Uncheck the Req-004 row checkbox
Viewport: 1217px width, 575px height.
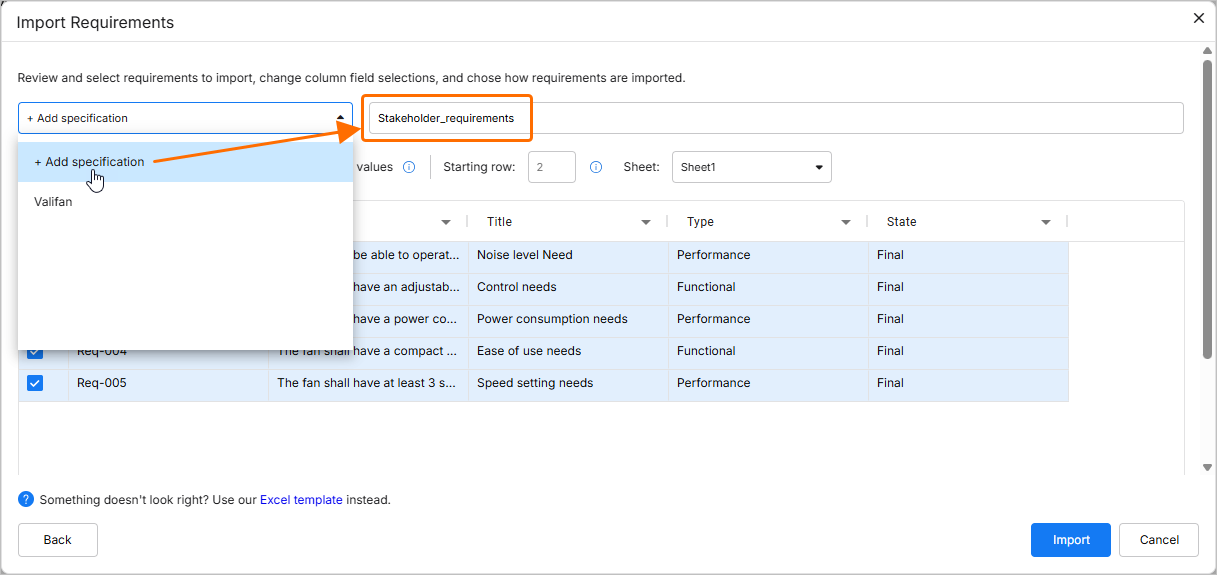click(x=35, y=353)
